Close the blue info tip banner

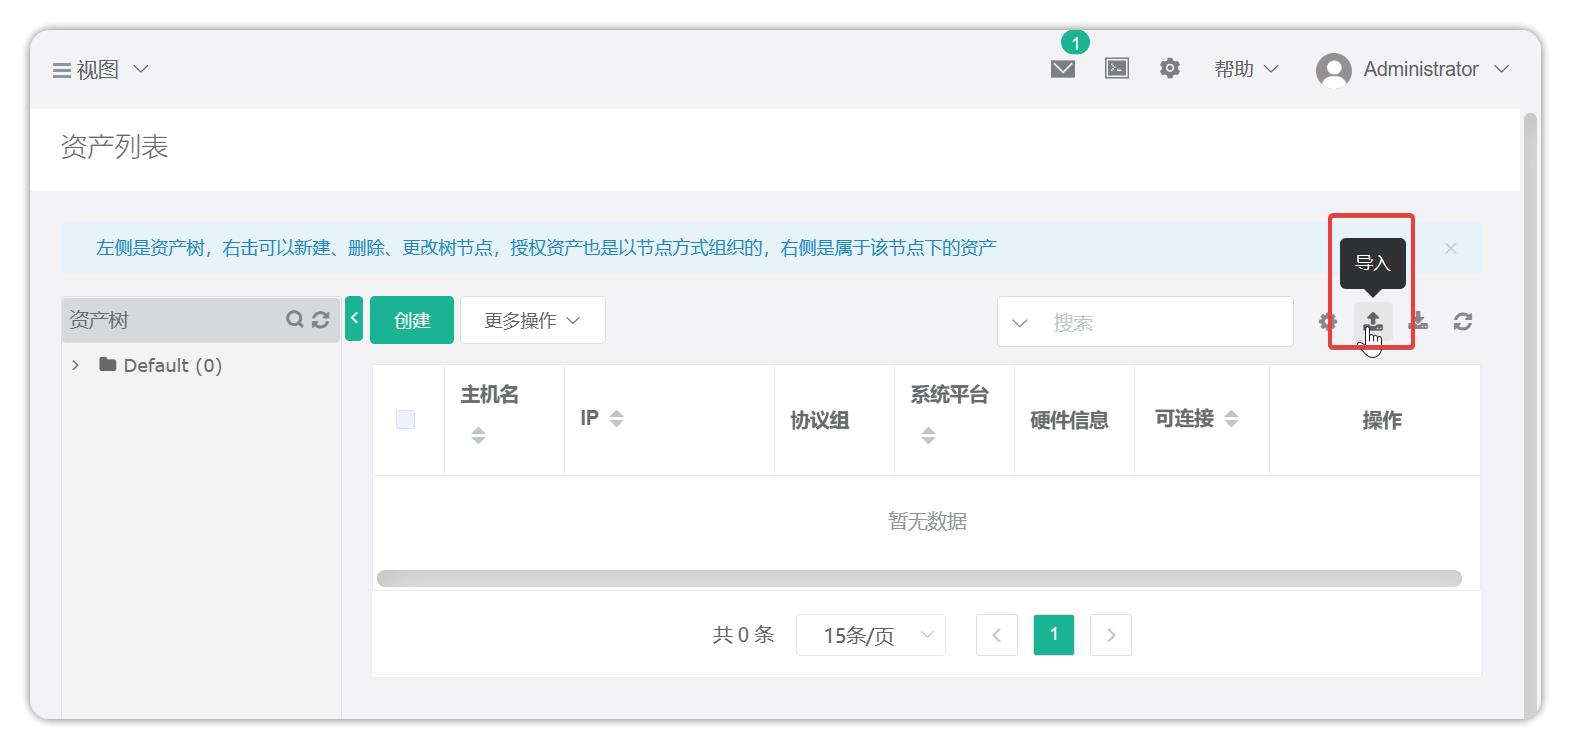tap(1451, 248)
